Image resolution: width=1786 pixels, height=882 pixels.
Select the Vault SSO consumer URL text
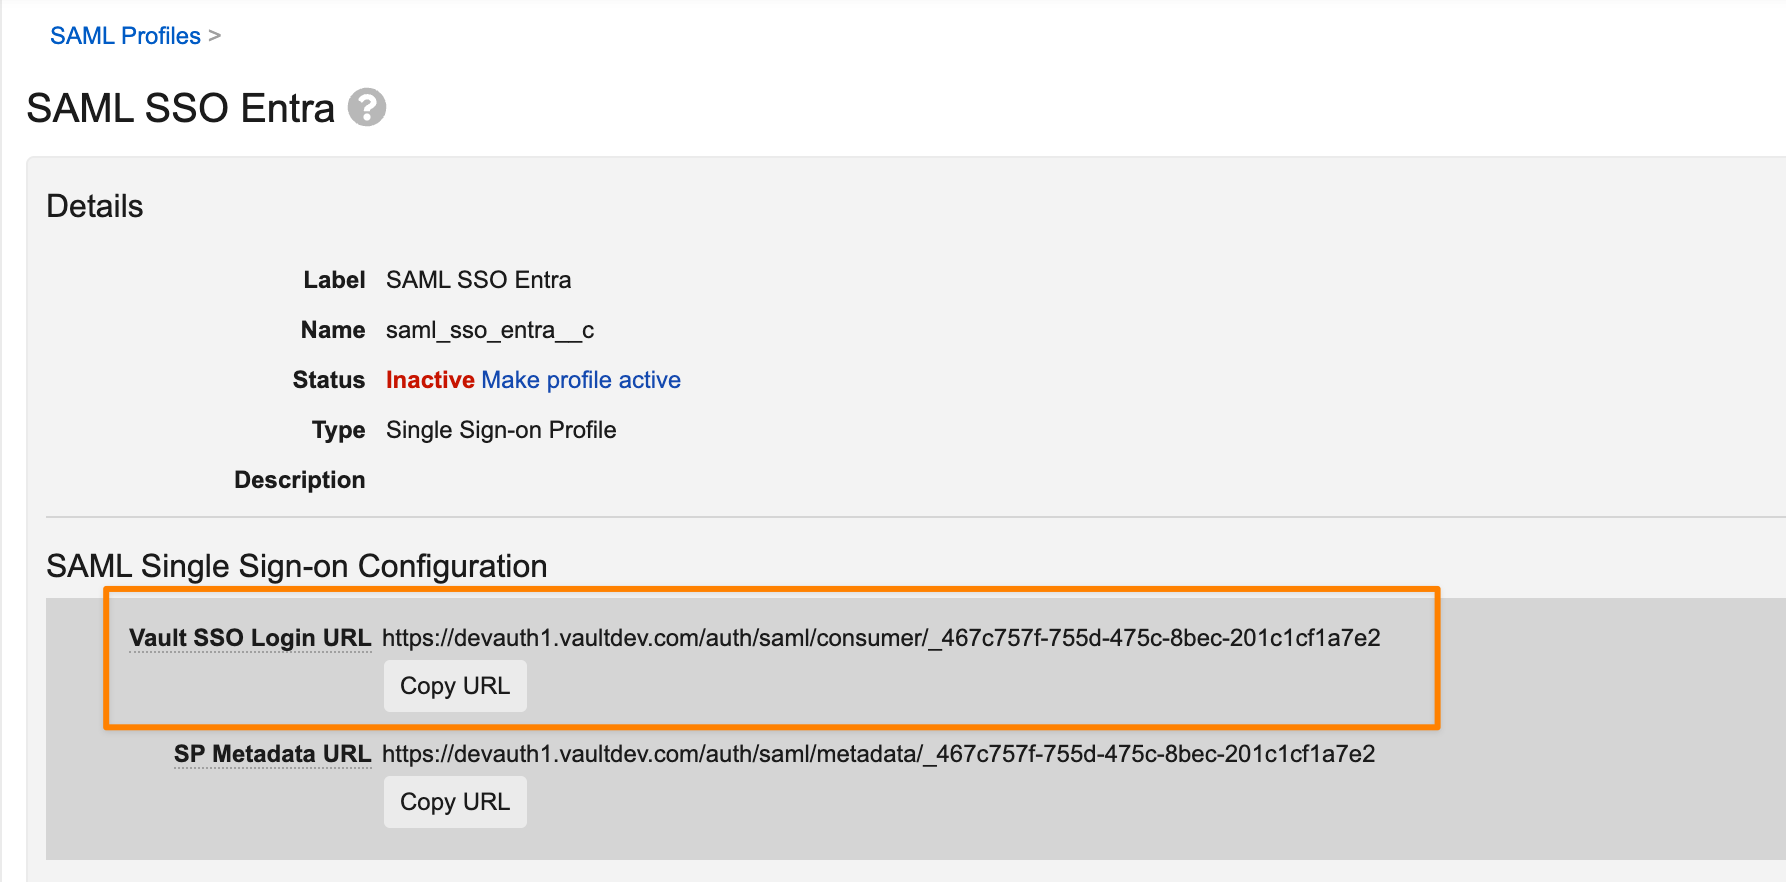tap(881, 638)
